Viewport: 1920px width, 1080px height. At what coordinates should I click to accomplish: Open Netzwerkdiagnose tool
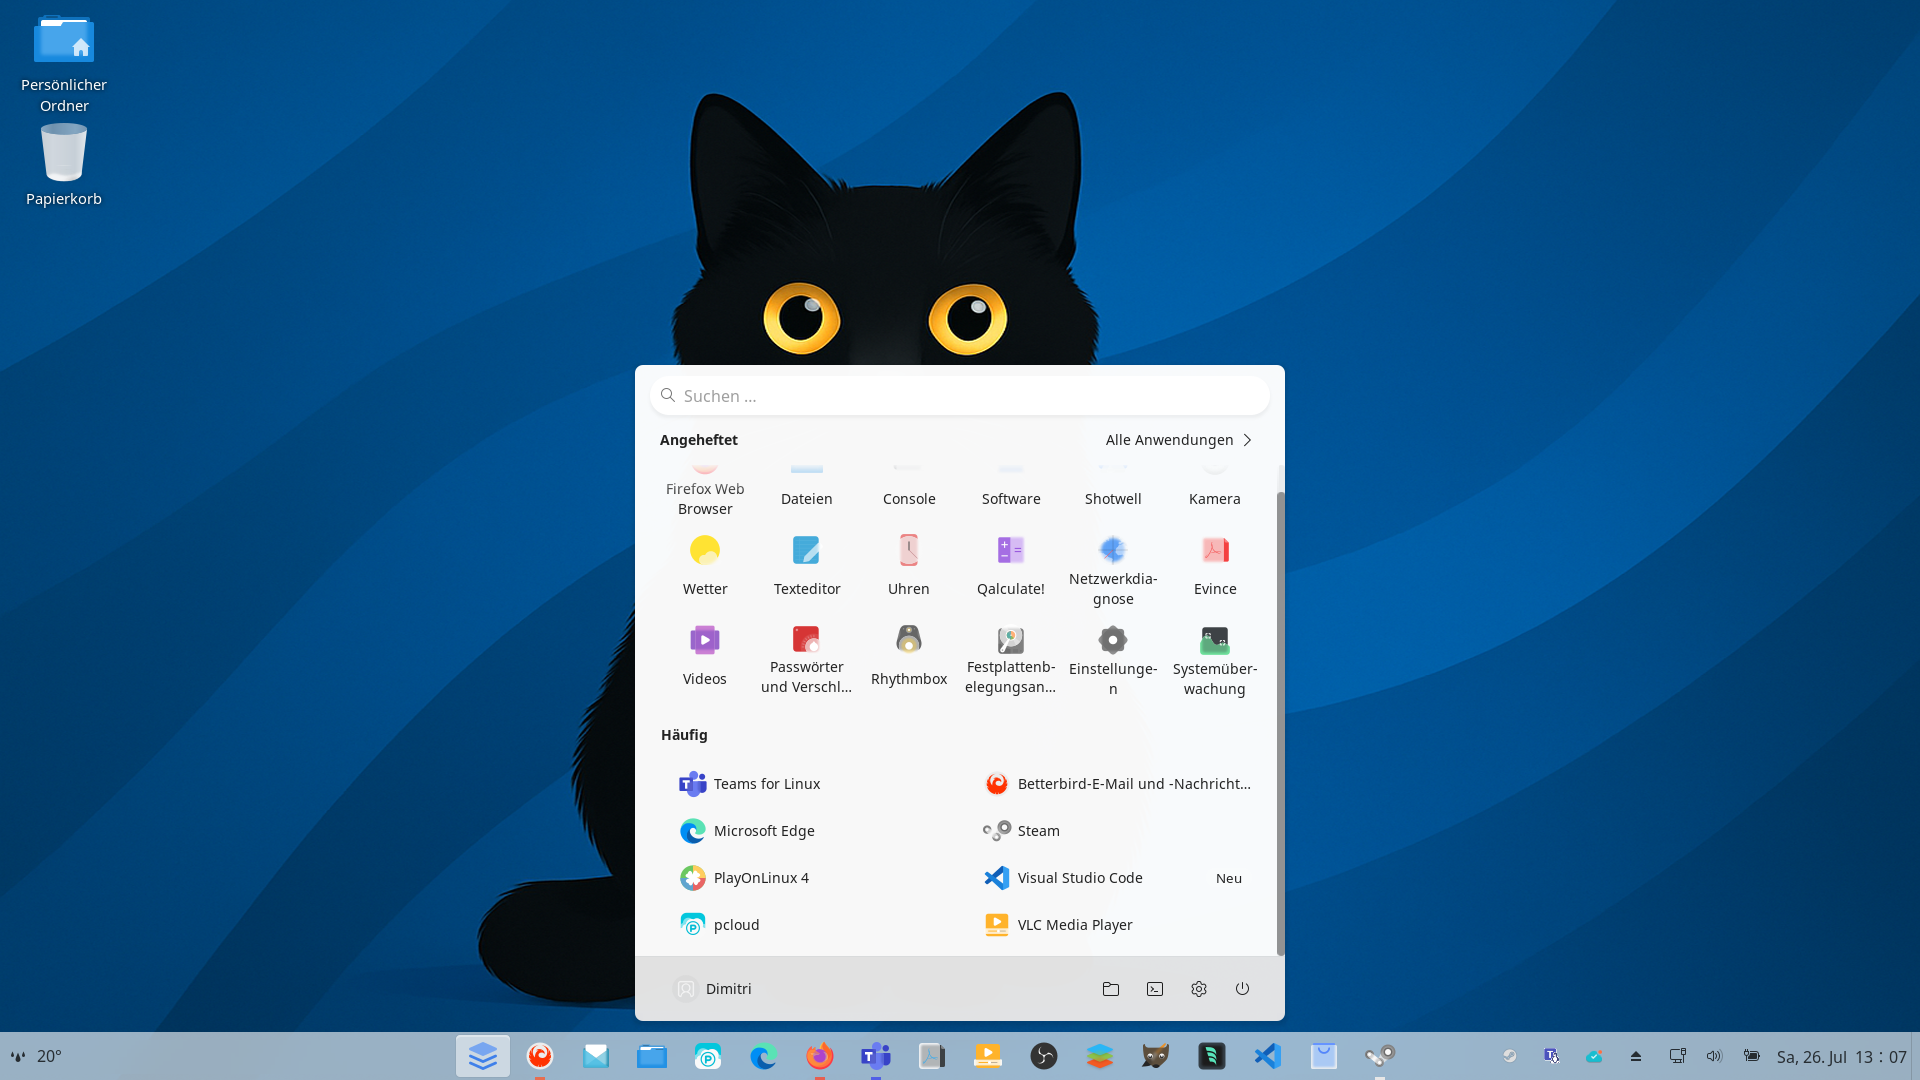(1113, 570)
